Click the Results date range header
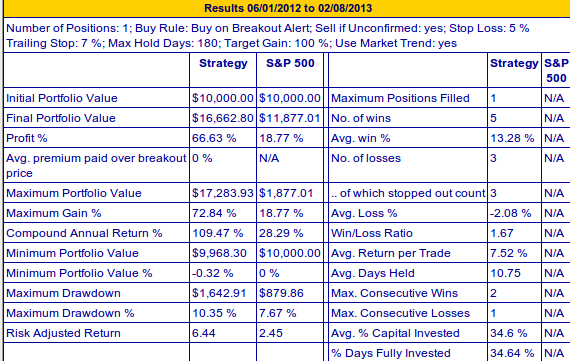Image resolution: width=570 pixels, height=361 pixels. click(x=288, y=8)
